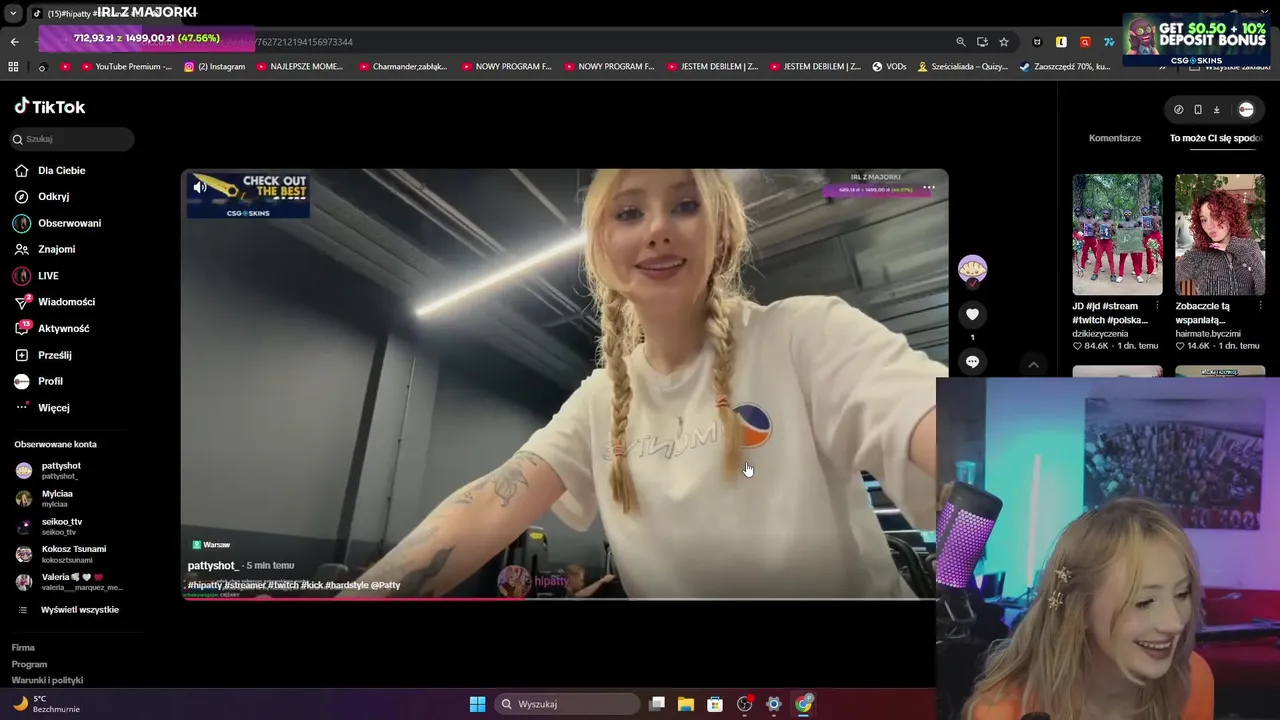Switch to Komentarze tab
The width and height of the screenshot is (1280, 720).
pyautogui.click(x=1114, y=138)
